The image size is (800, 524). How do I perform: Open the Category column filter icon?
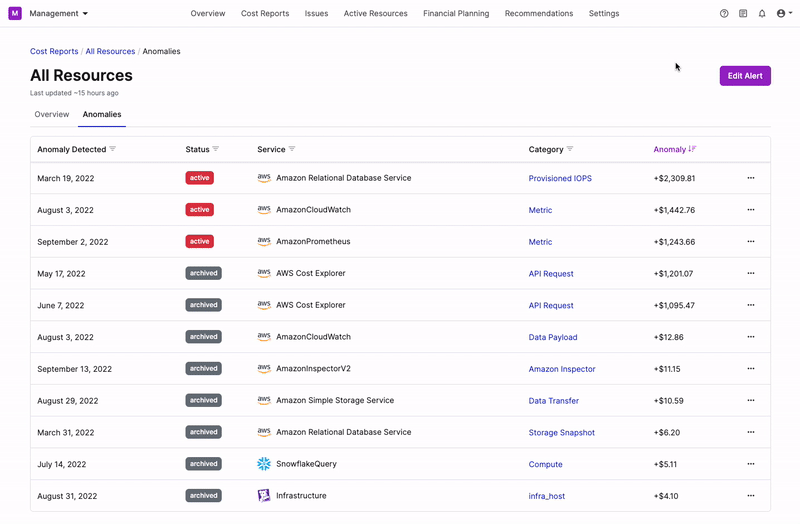click(x=570, y=149)
